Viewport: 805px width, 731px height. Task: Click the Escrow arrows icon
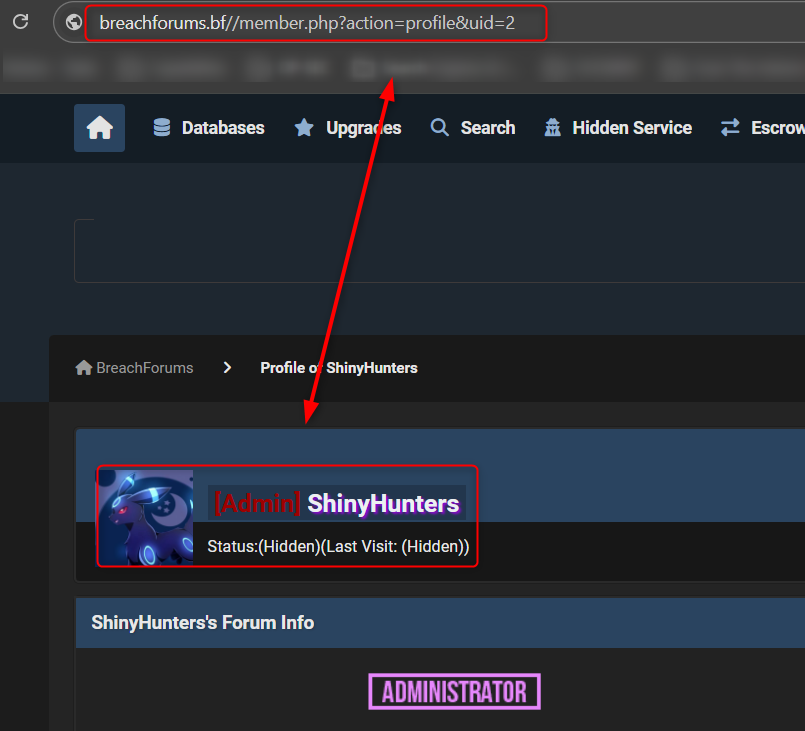point(730,127)
